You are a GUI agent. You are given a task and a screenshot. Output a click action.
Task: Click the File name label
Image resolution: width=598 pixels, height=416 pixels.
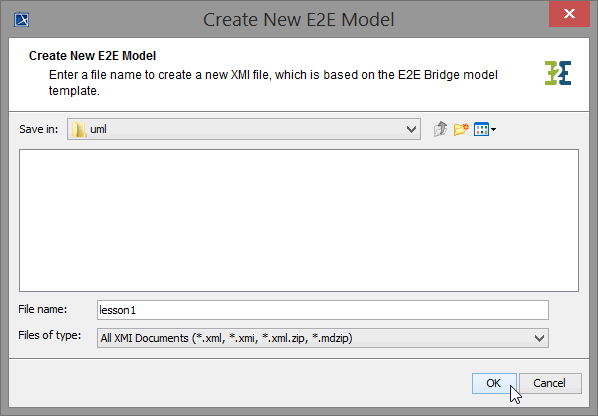click(43, 309)
